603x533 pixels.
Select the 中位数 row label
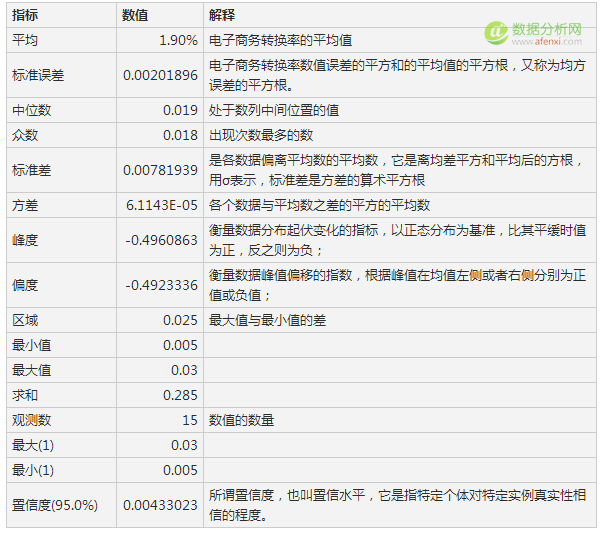(32, 110)
